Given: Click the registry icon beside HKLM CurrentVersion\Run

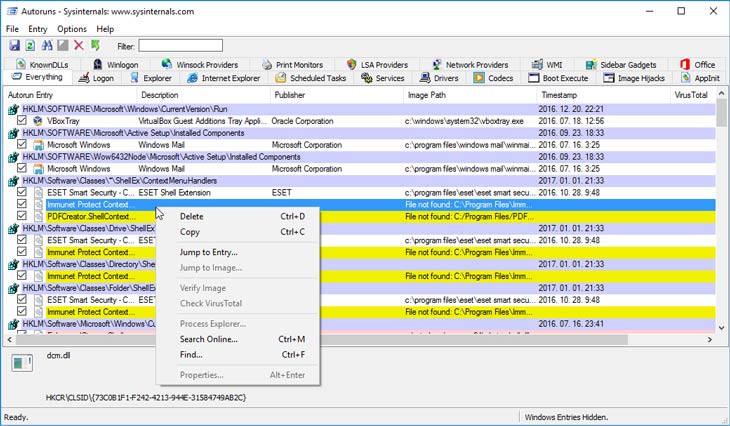Looking at the screenshot, I should (13, 109).
